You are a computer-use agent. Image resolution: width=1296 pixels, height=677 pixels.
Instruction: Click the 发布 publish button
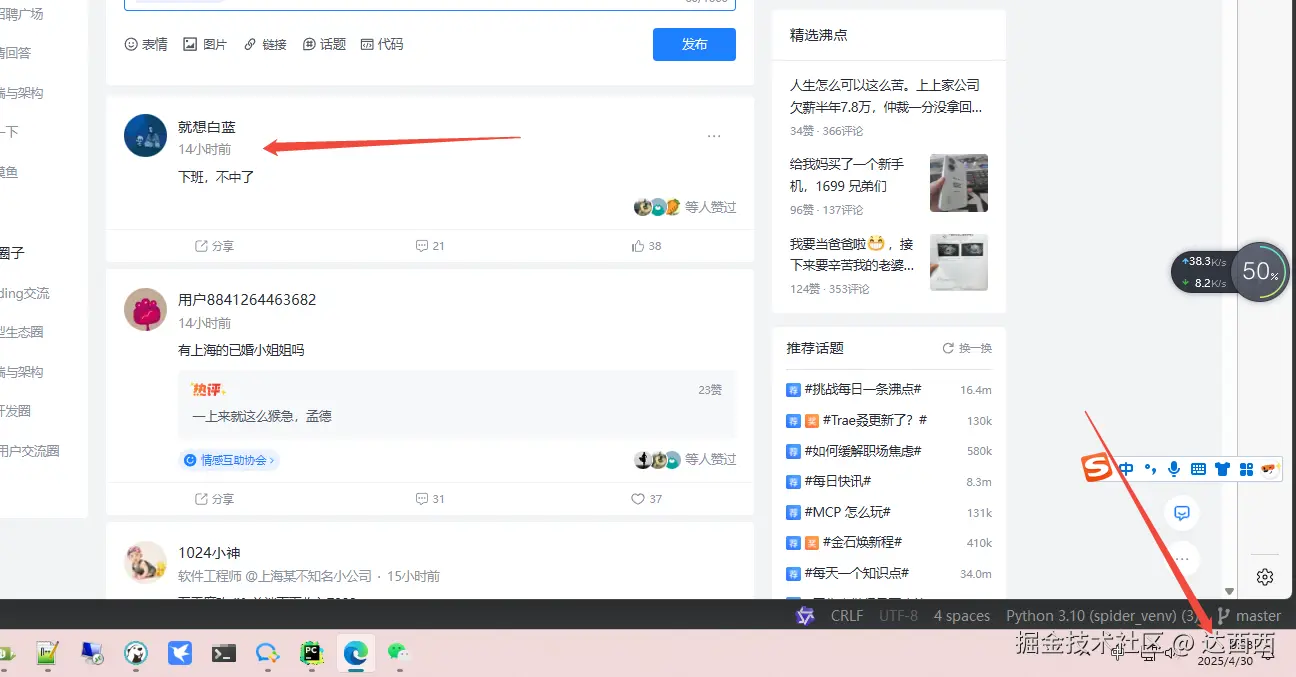point(694,44)
